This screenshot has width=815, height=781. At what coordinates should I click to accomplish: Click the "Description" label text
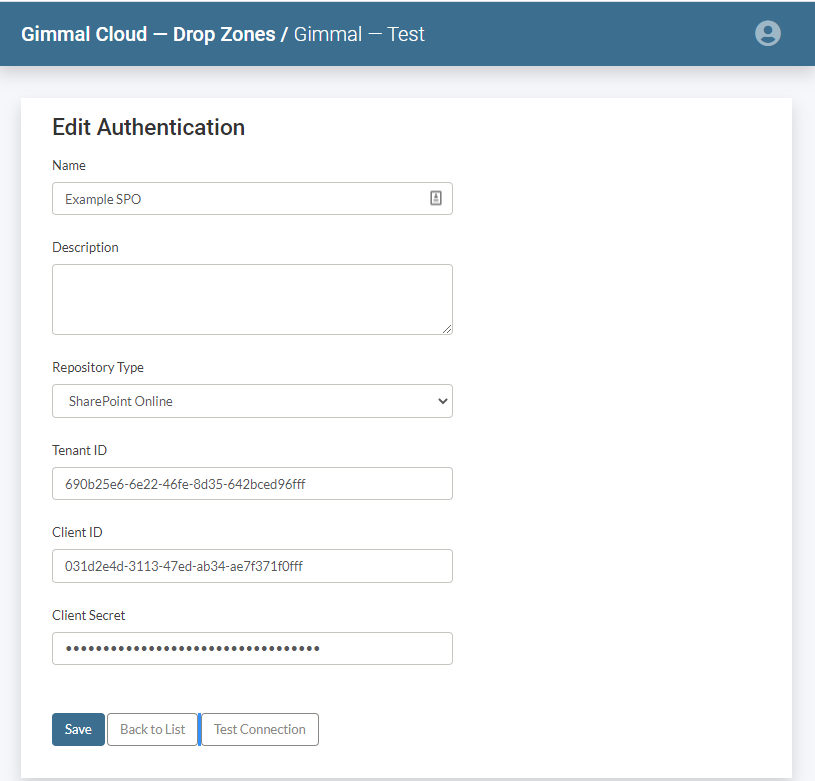click(85, 247)
